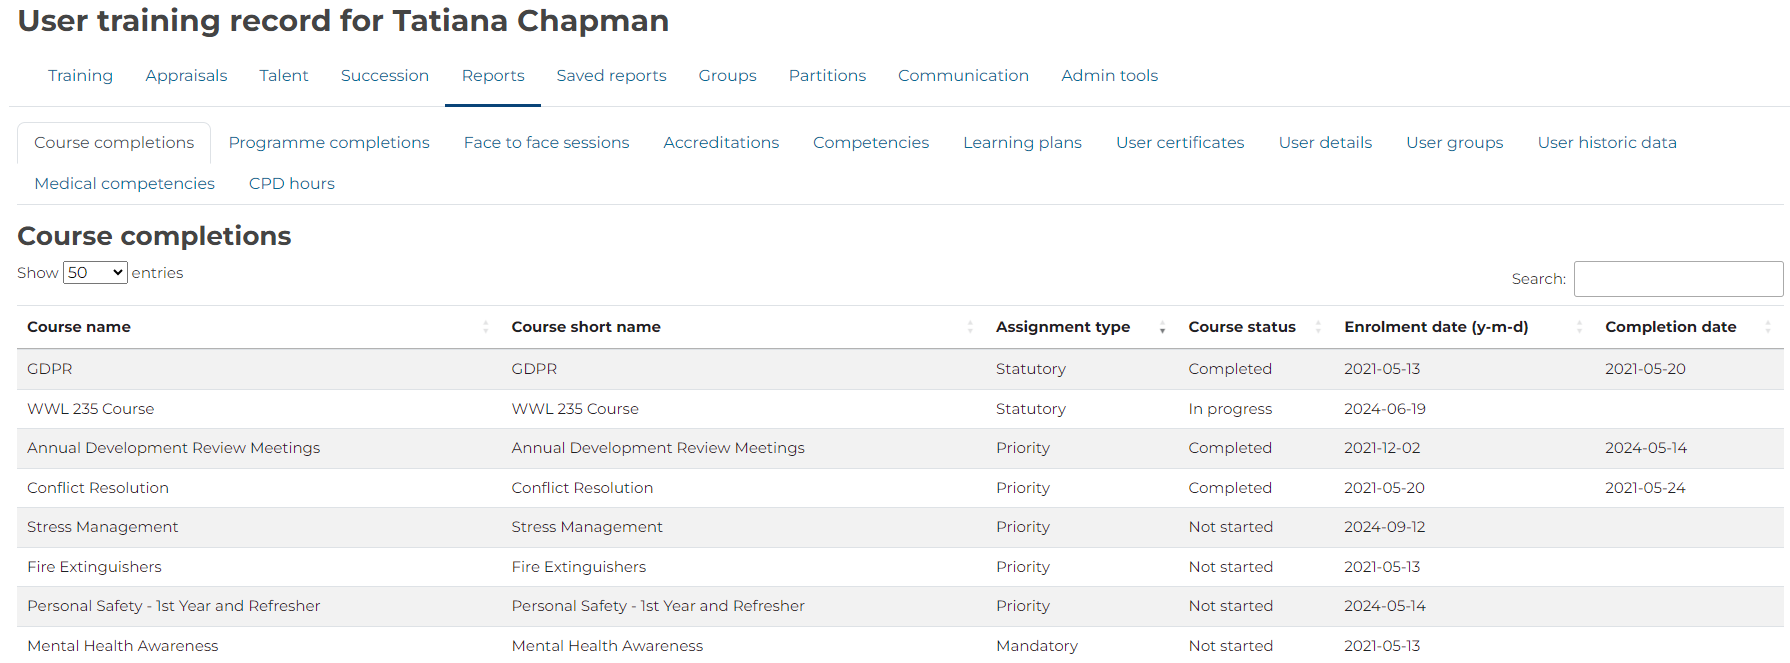1790x663 pixels.
Task: Select GDPR in Course name column
Action: click(50, 369)
